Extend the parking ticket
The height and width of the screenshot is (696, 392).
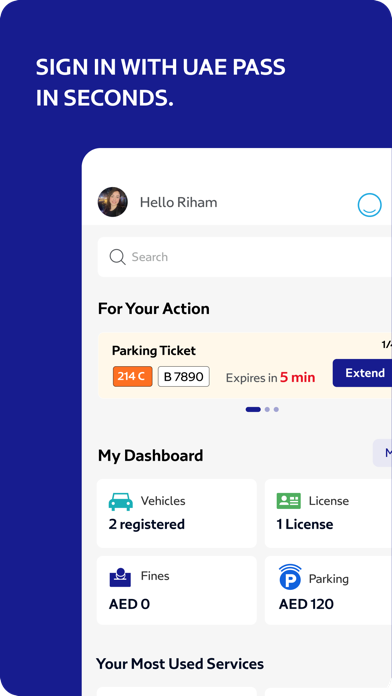coord(362,373)
